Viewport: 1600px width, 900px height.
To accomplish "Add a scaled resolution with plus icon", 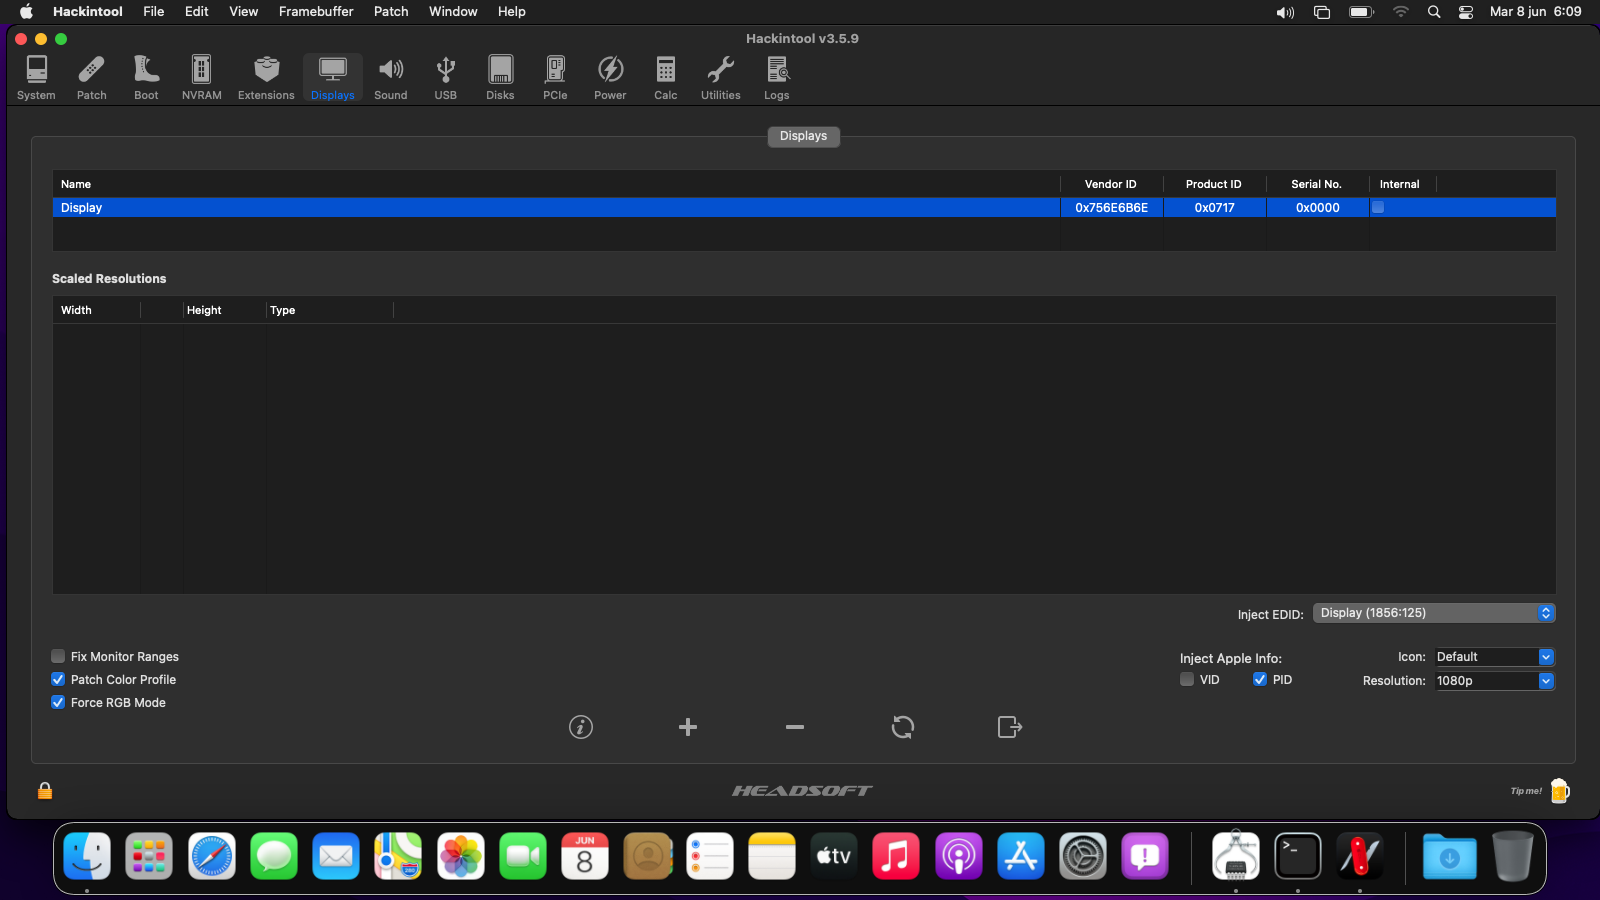I will [x=688, y=727].
